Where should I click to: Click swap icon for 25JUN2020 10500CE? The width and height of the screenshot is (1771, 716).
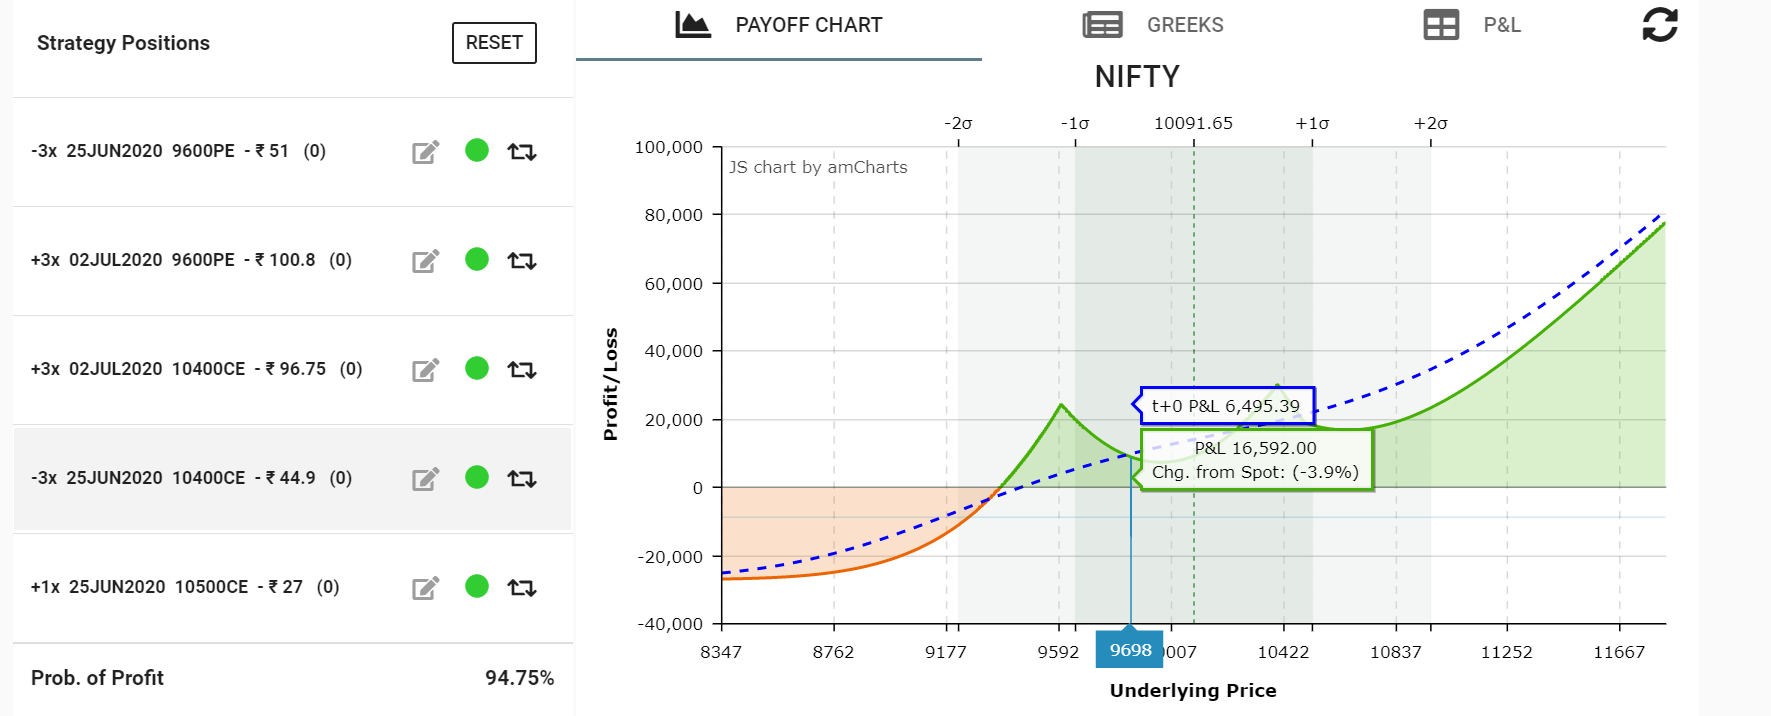click(x=522, y=588)
